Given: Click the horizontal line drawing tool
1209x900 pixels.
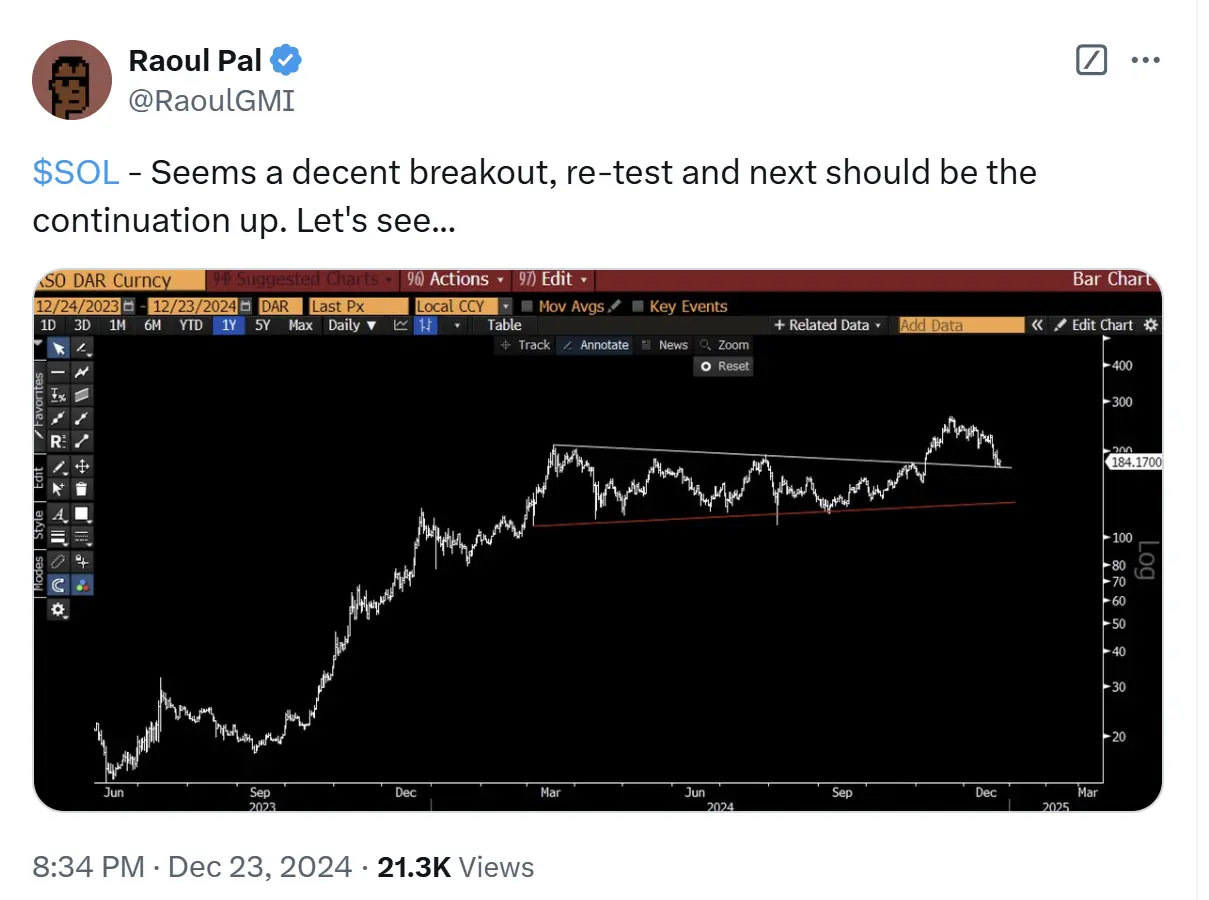Looking at the screenshot, I should click(x=59, y=372).
